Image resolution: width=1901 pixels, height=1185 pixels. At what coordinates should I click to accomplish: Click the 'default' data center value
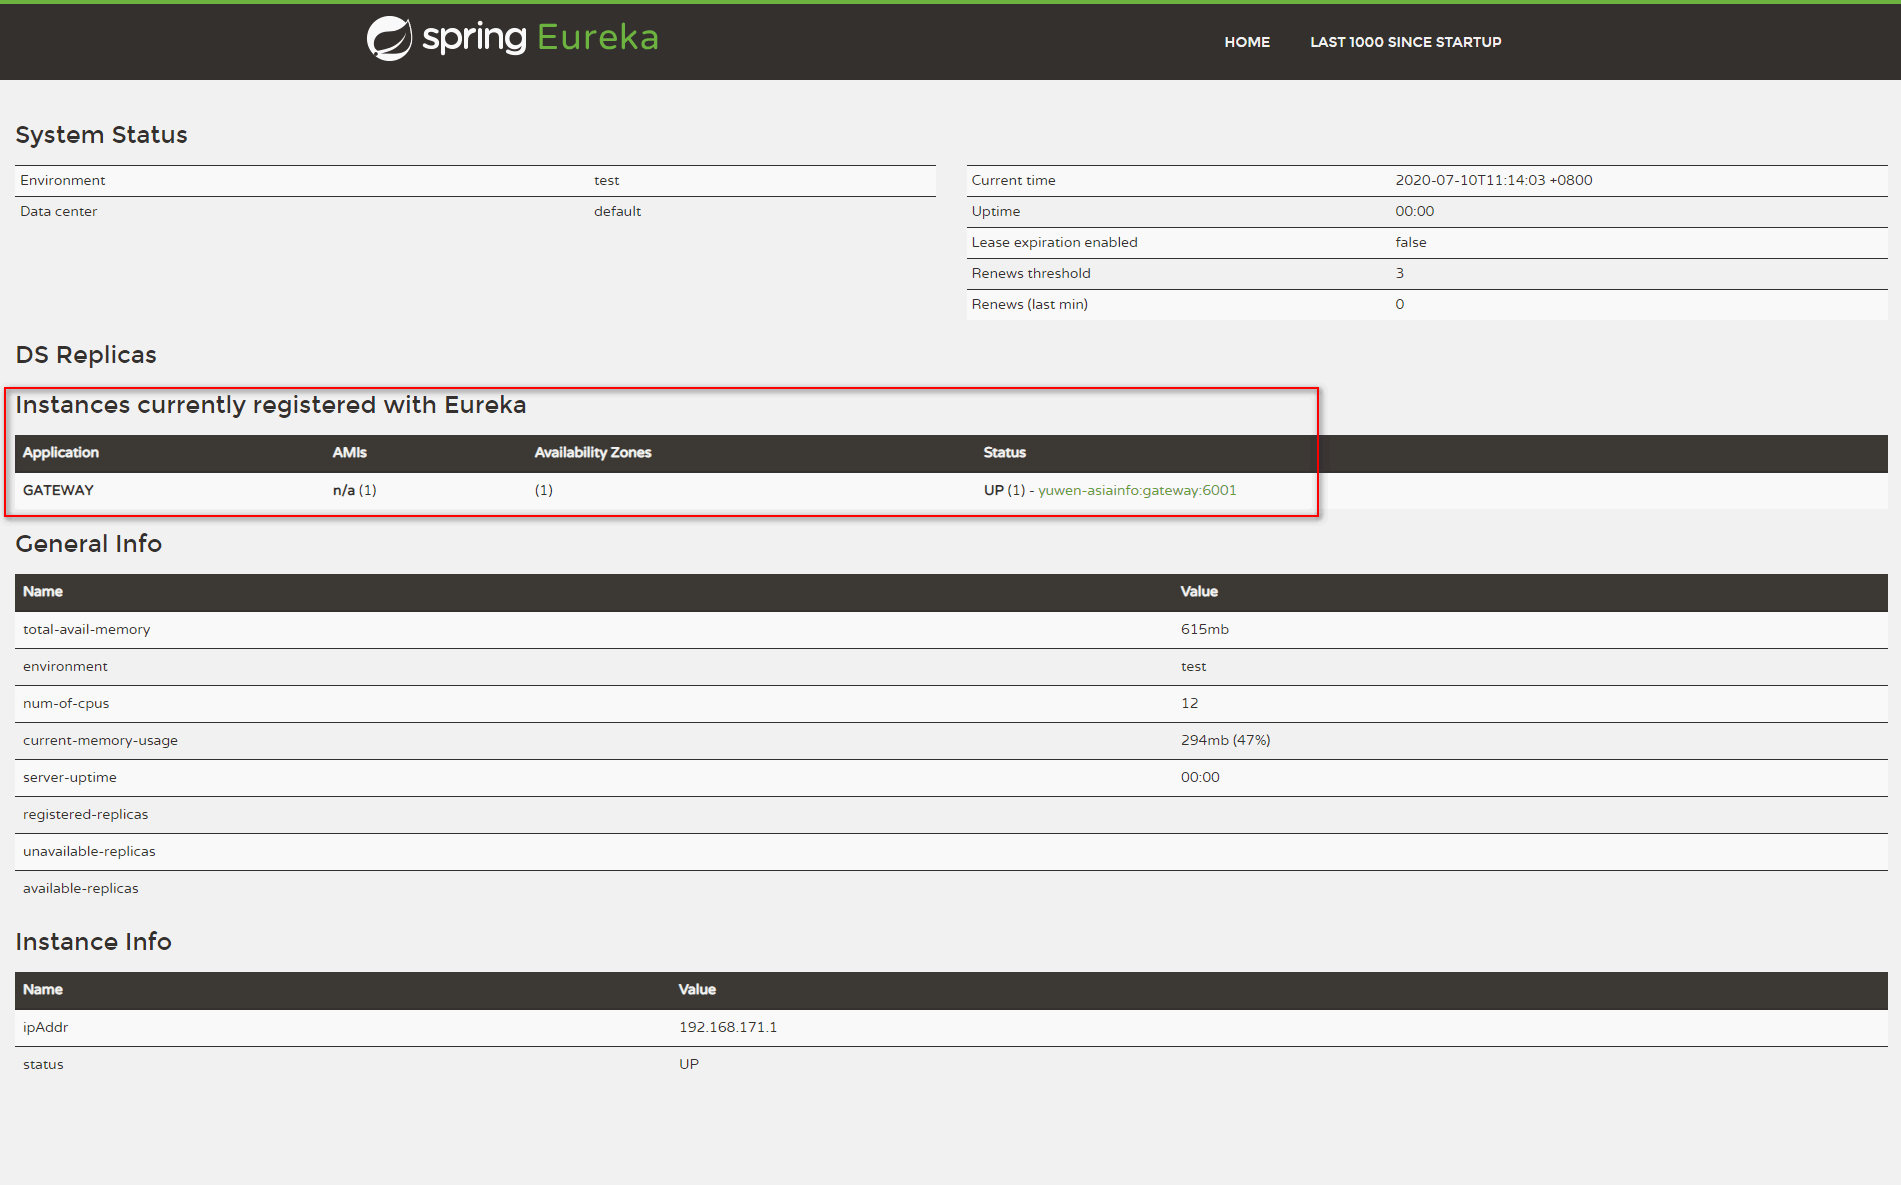point(618,211)
